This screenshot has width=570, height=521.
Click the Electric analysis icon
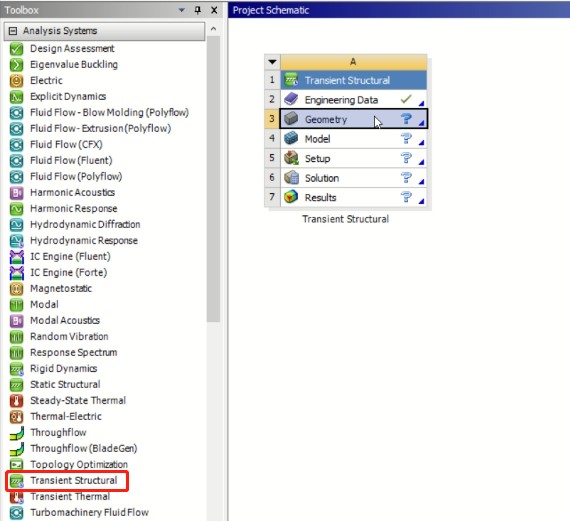pyautogui.click(x=16, y=81)
